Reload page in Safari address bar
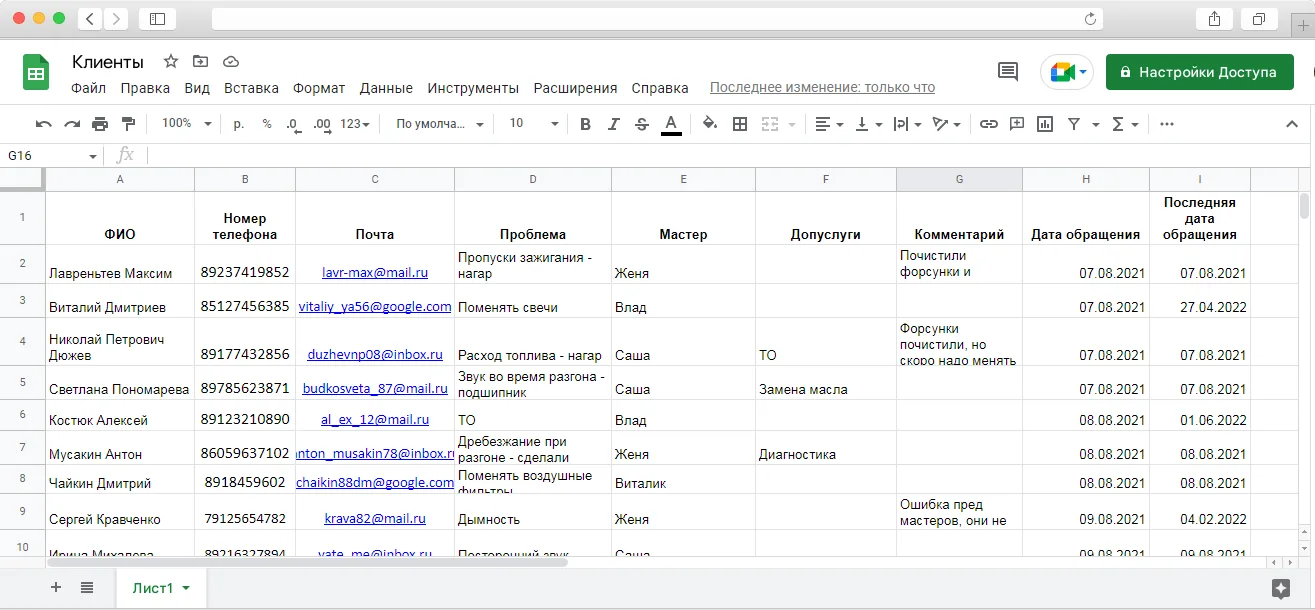 point(1090,19)
